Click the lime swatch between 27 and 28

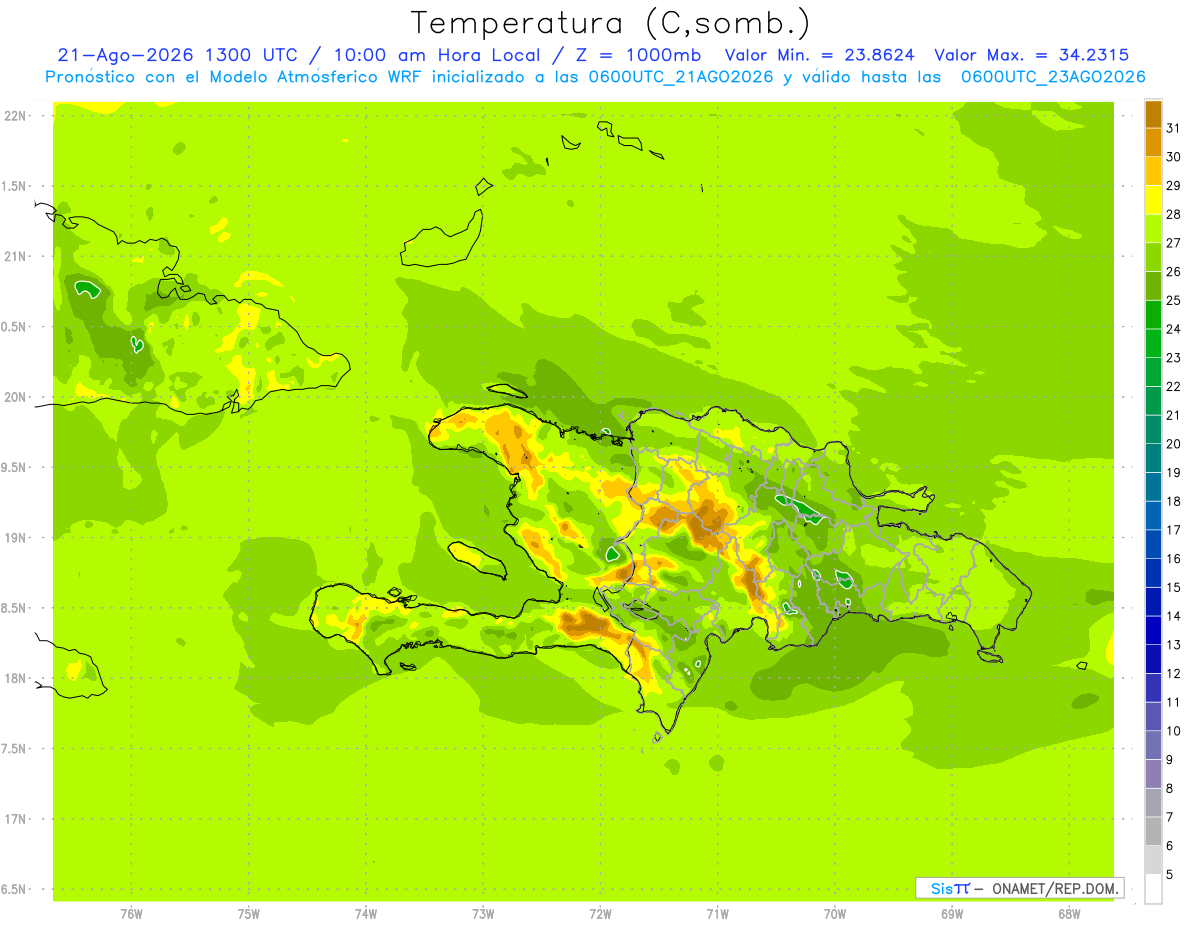[1153, 229]
